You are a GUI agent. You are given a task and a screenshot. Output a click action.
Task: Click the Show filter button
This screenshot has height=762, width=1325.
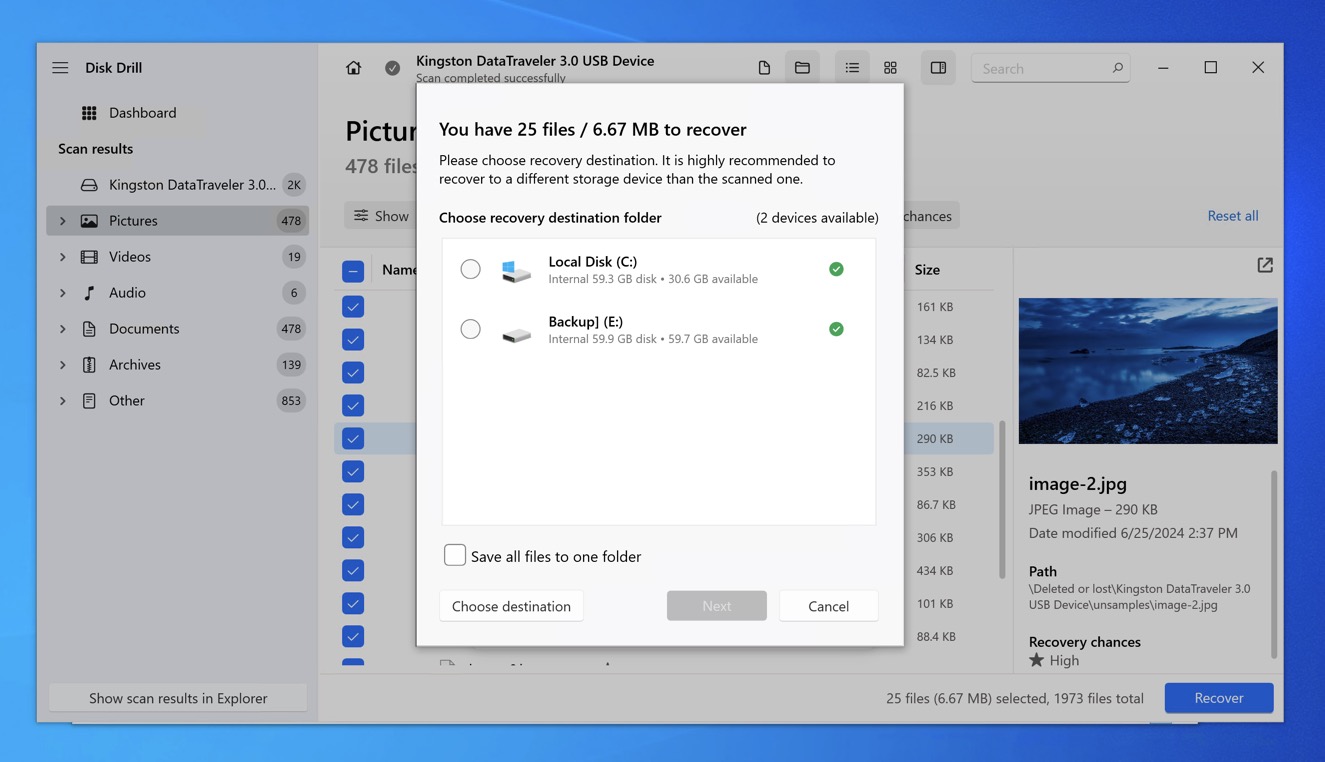click(x=381, y=216)
